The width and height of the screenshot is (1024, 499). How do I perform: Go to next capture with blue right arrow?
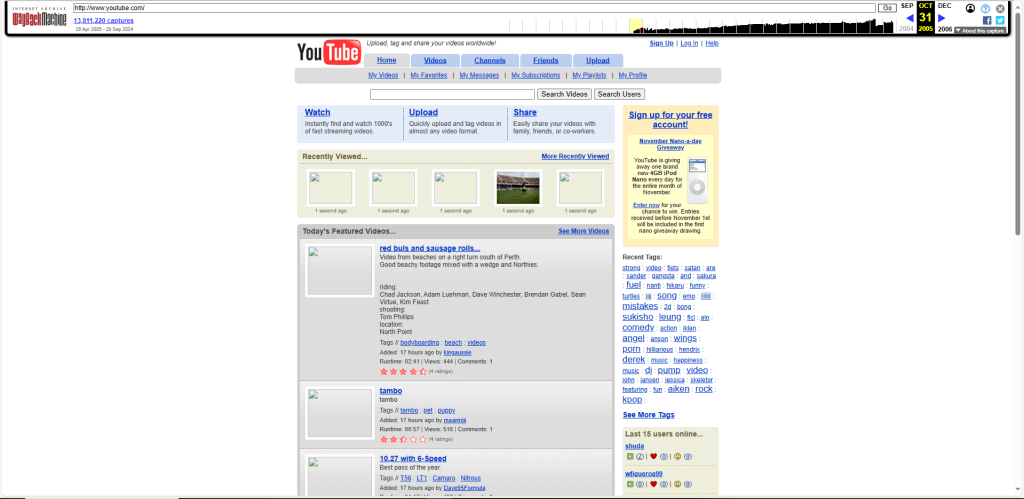point(941,18)
